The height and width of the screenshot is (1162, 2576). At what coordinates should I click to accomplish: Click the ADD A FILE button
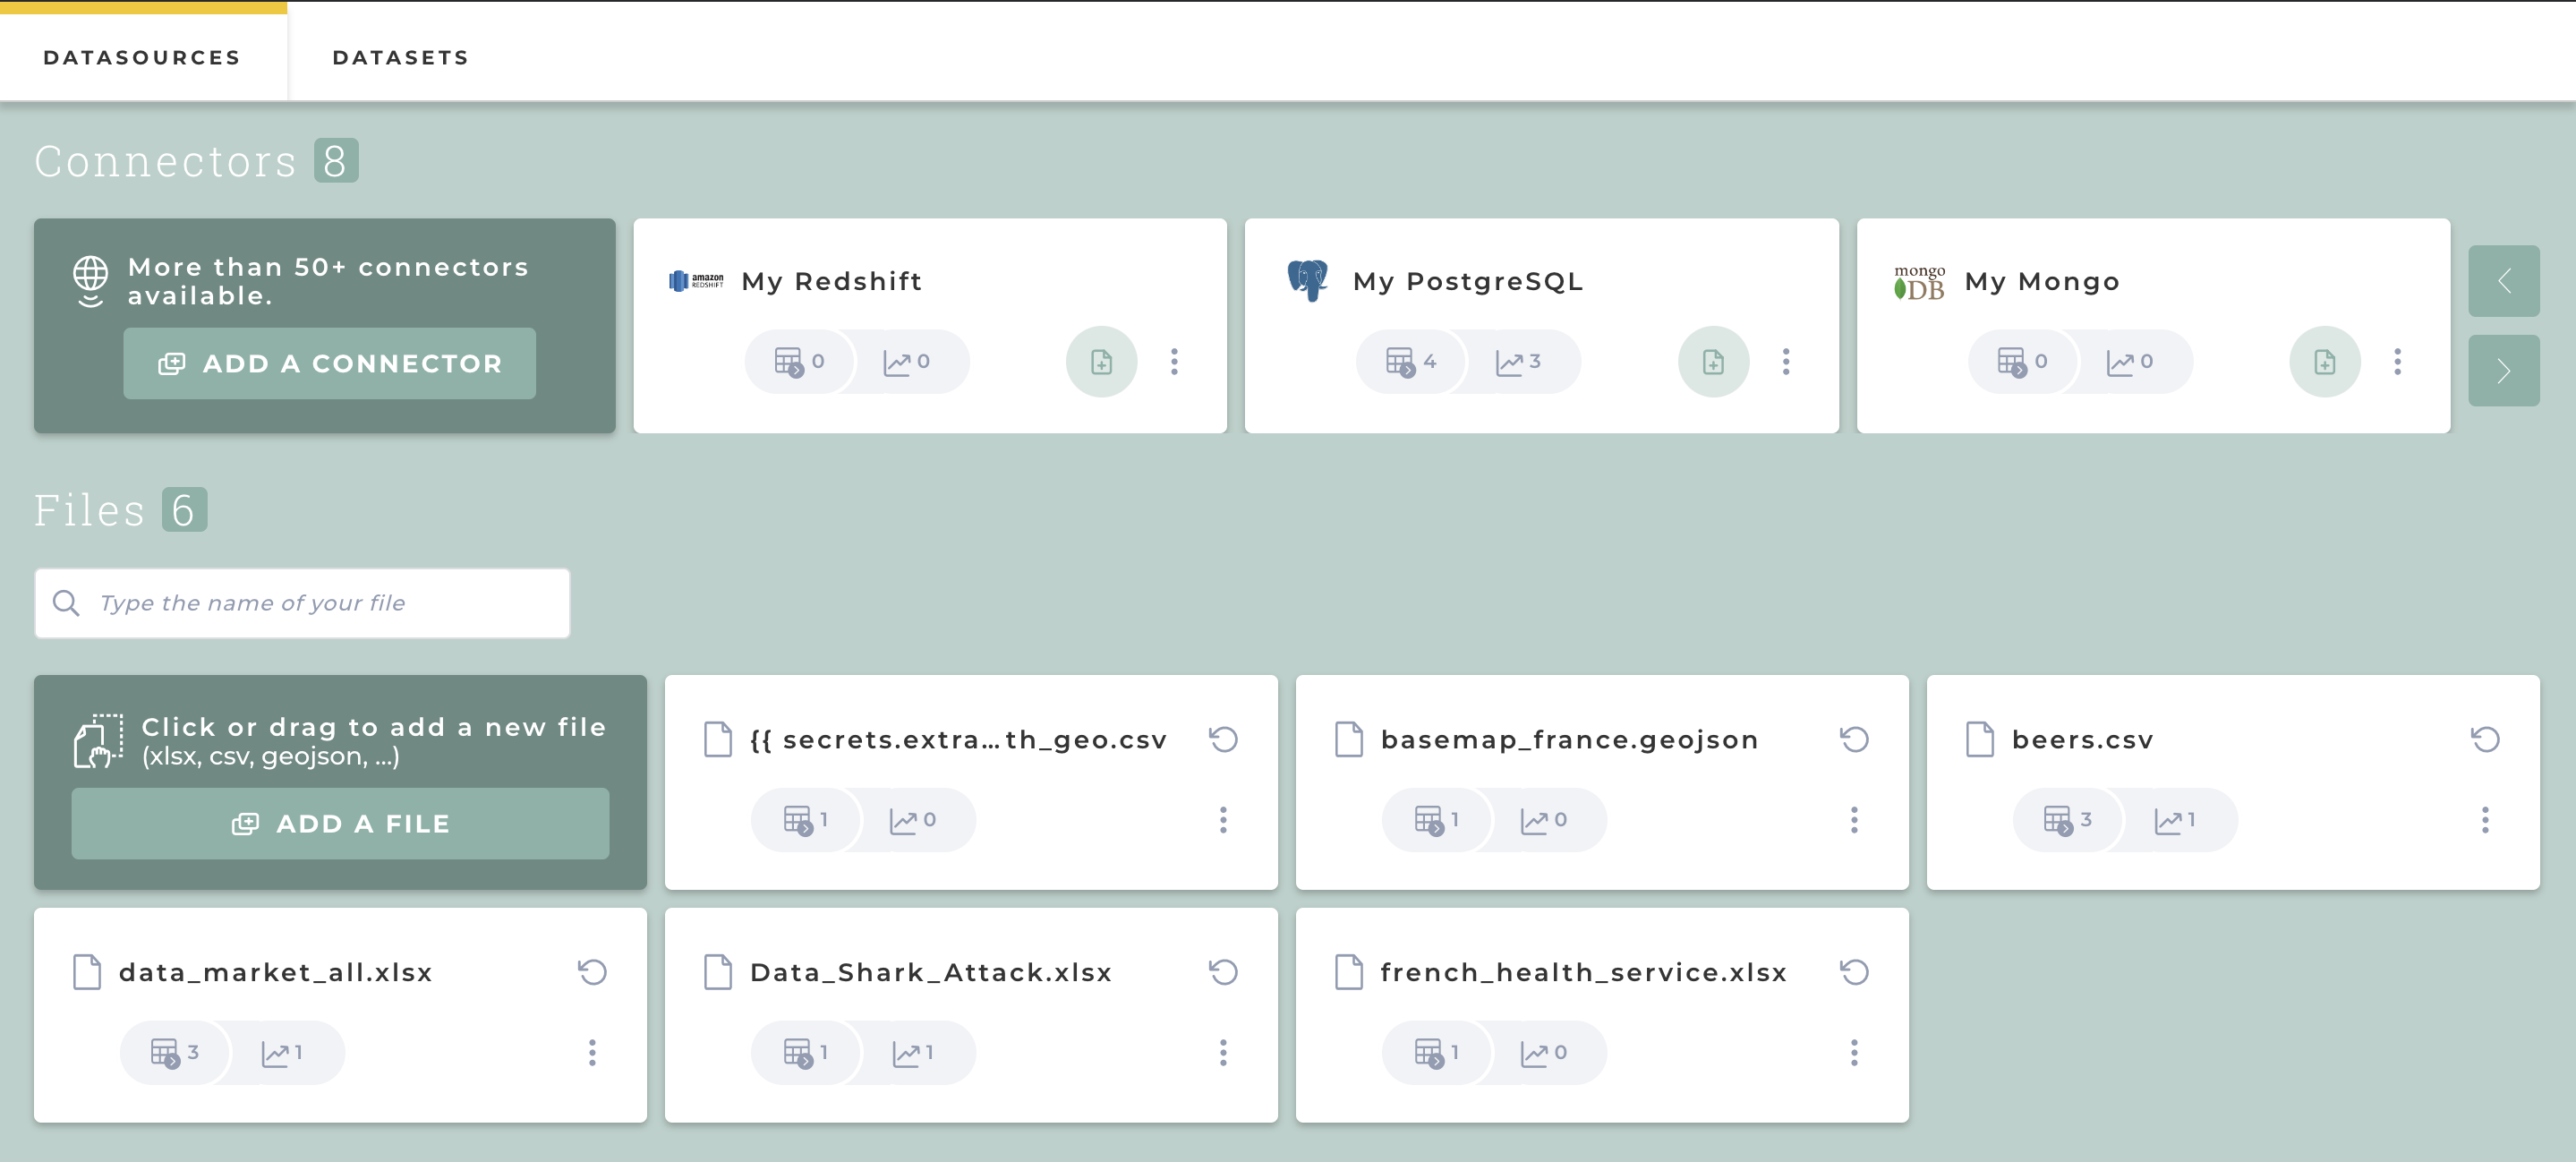point(340,823)
